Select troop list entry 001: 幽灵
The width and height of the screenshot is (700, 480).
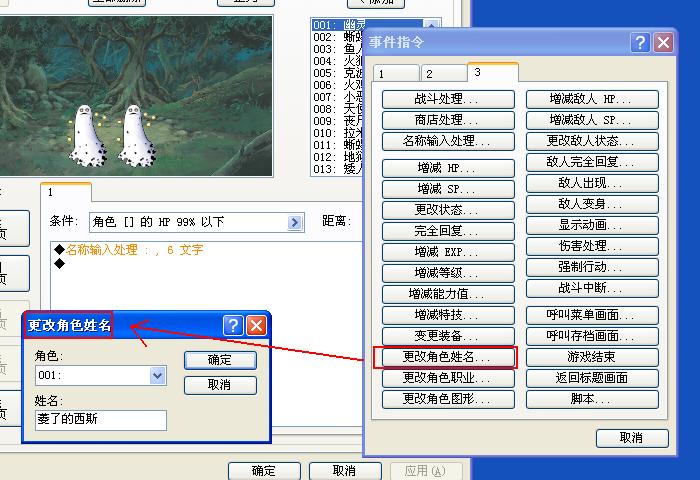[367, 25]
